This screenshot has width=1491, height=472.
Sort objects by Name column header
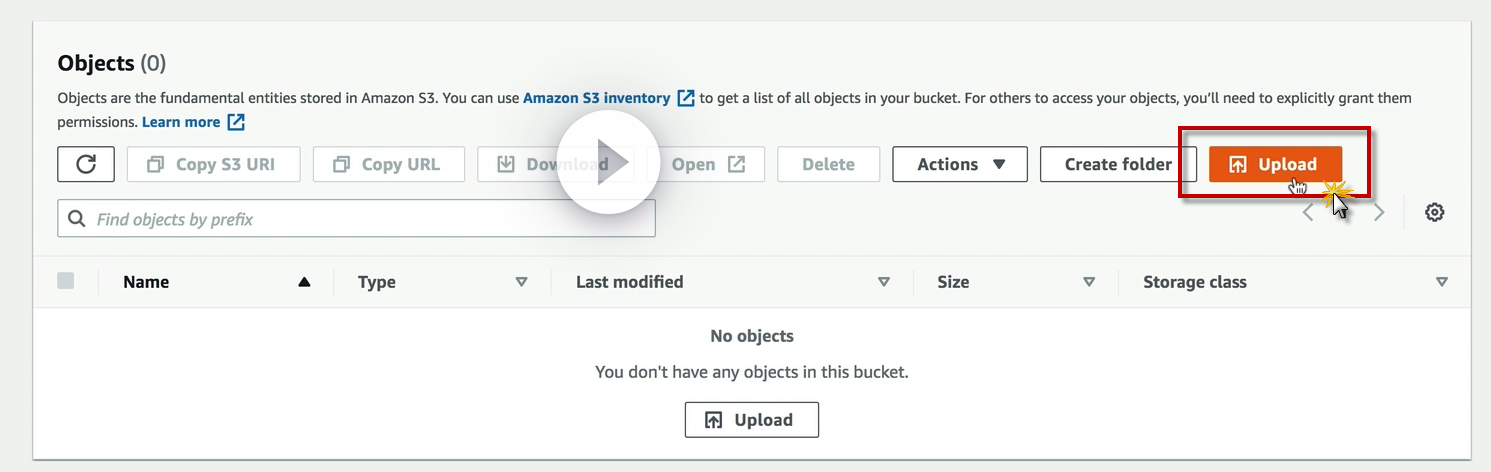[x=146, y=282]
